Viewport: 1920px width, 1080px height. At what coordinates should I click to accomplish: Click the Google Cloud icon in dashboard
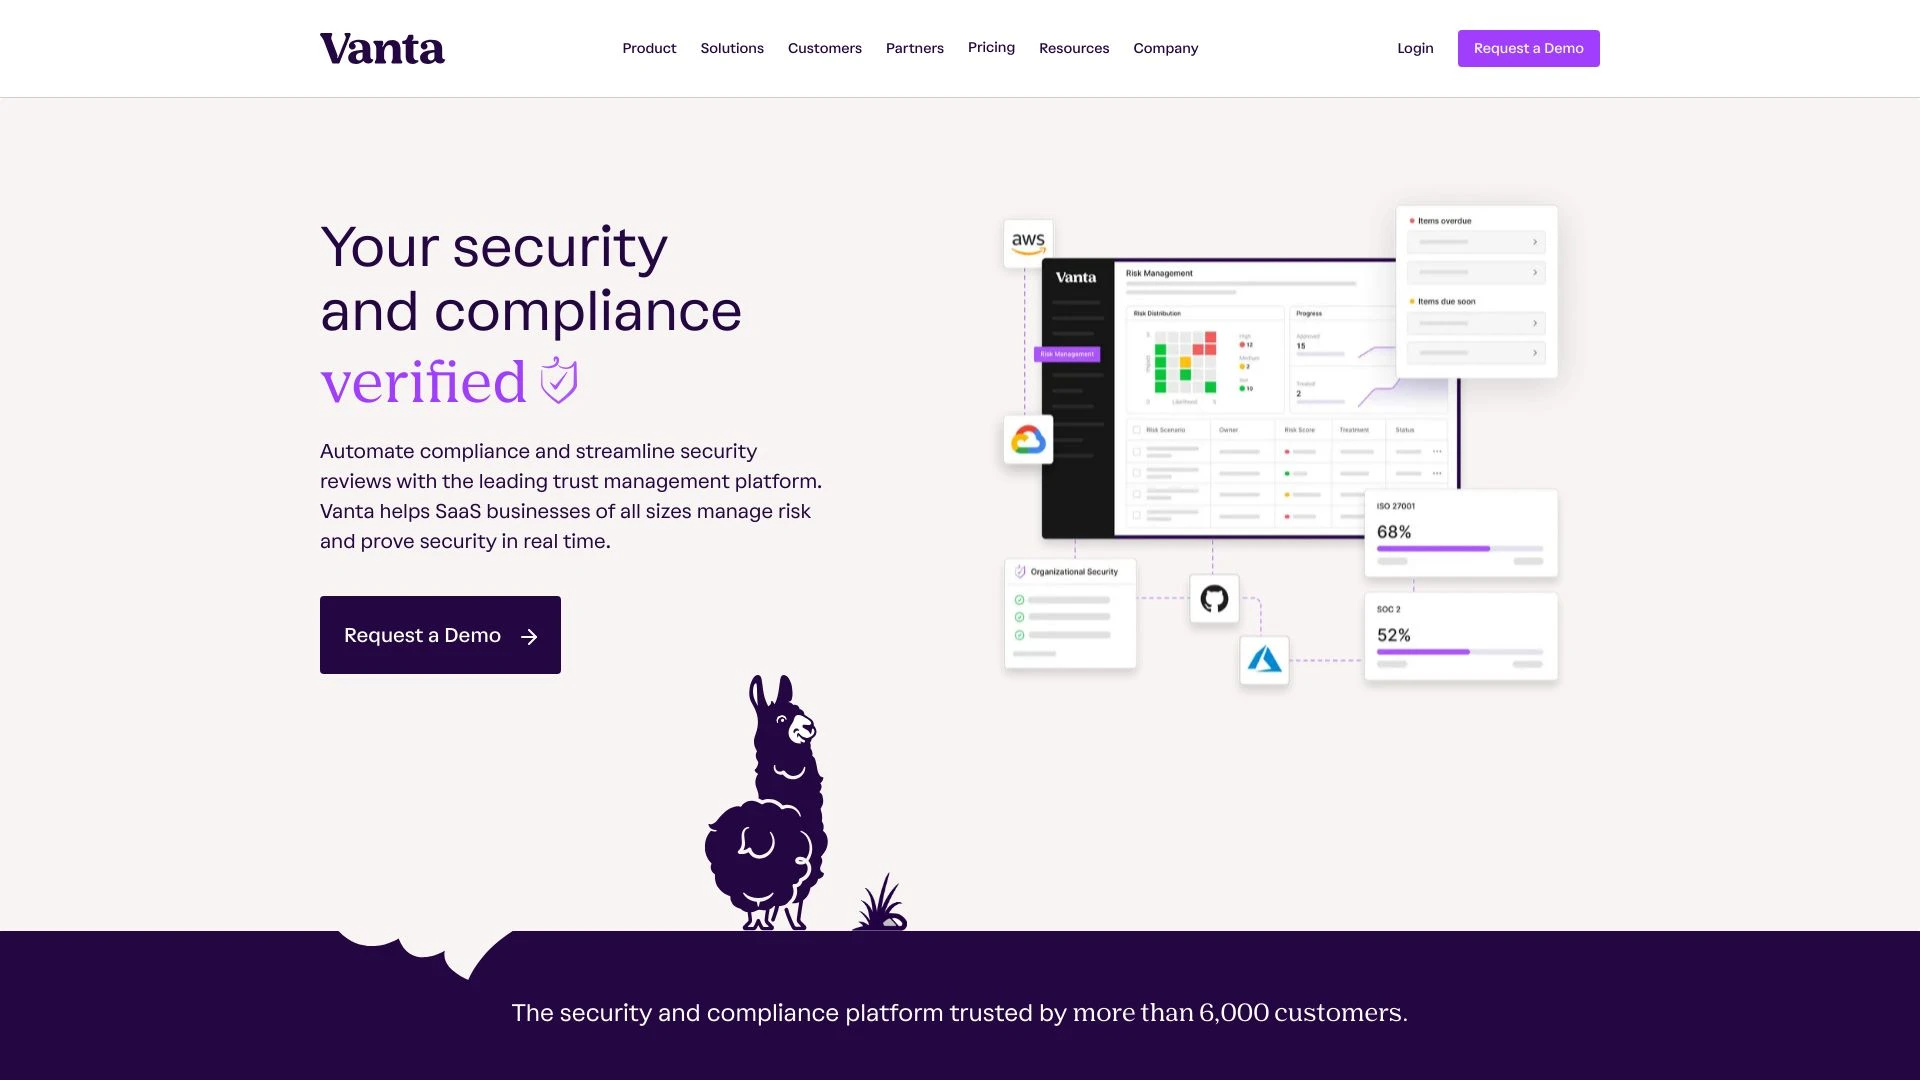click(1029, 440)
